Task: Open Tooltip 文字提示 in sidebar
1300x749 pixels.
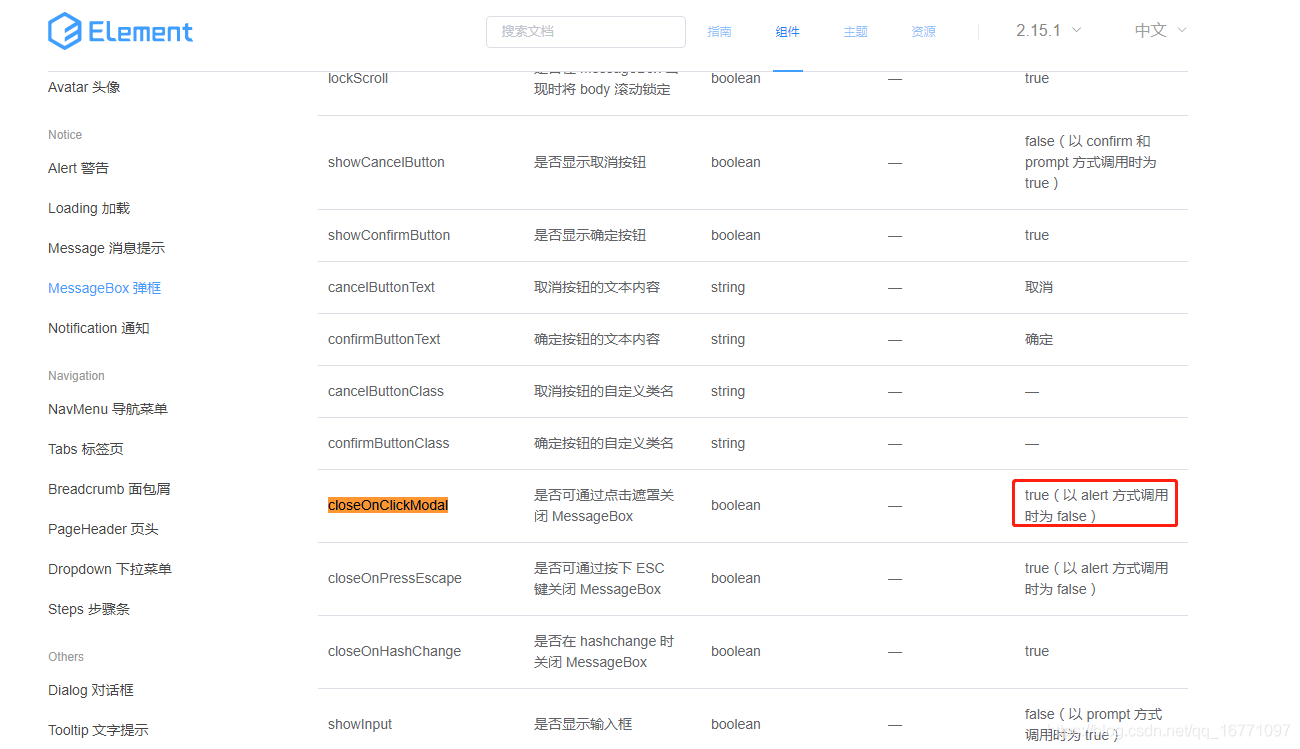Action: [x=98, y=730]
